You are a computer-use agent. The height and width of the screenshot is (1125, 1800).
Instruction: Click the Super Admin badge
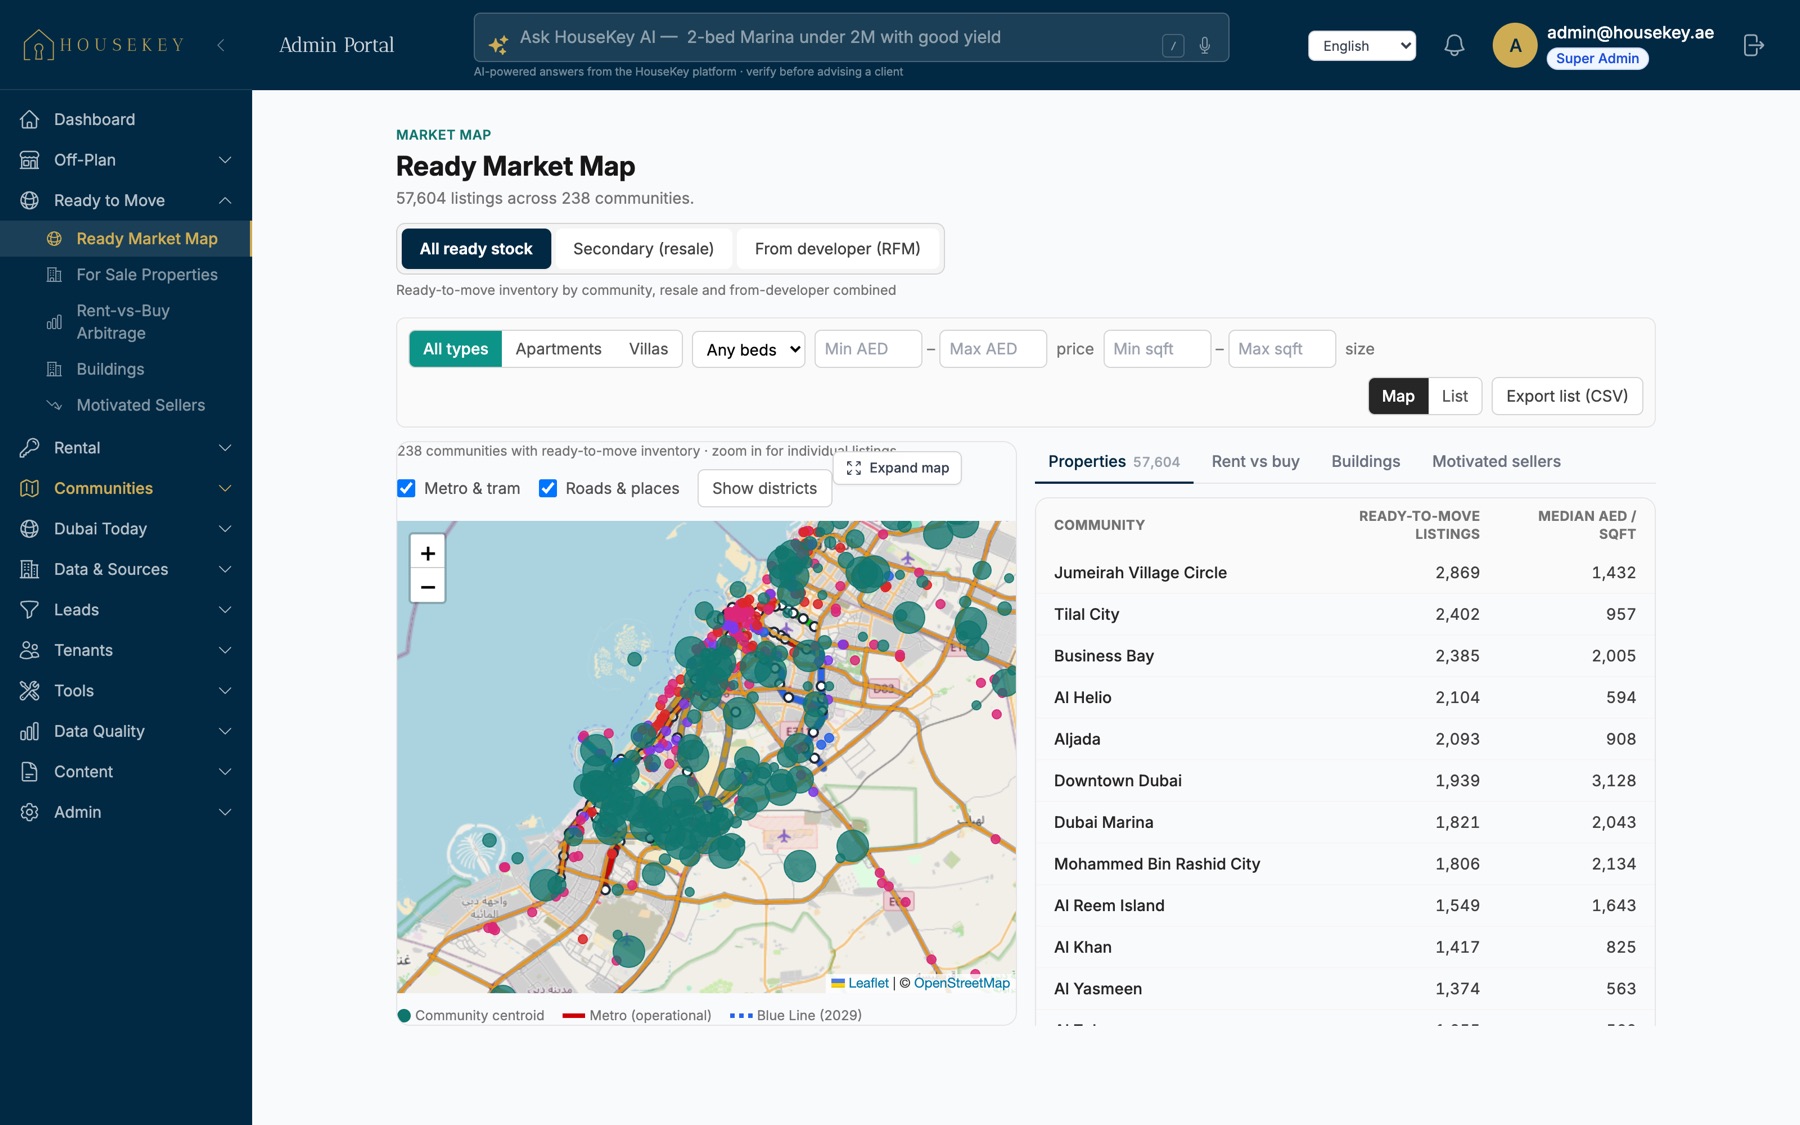(1597, 58)
